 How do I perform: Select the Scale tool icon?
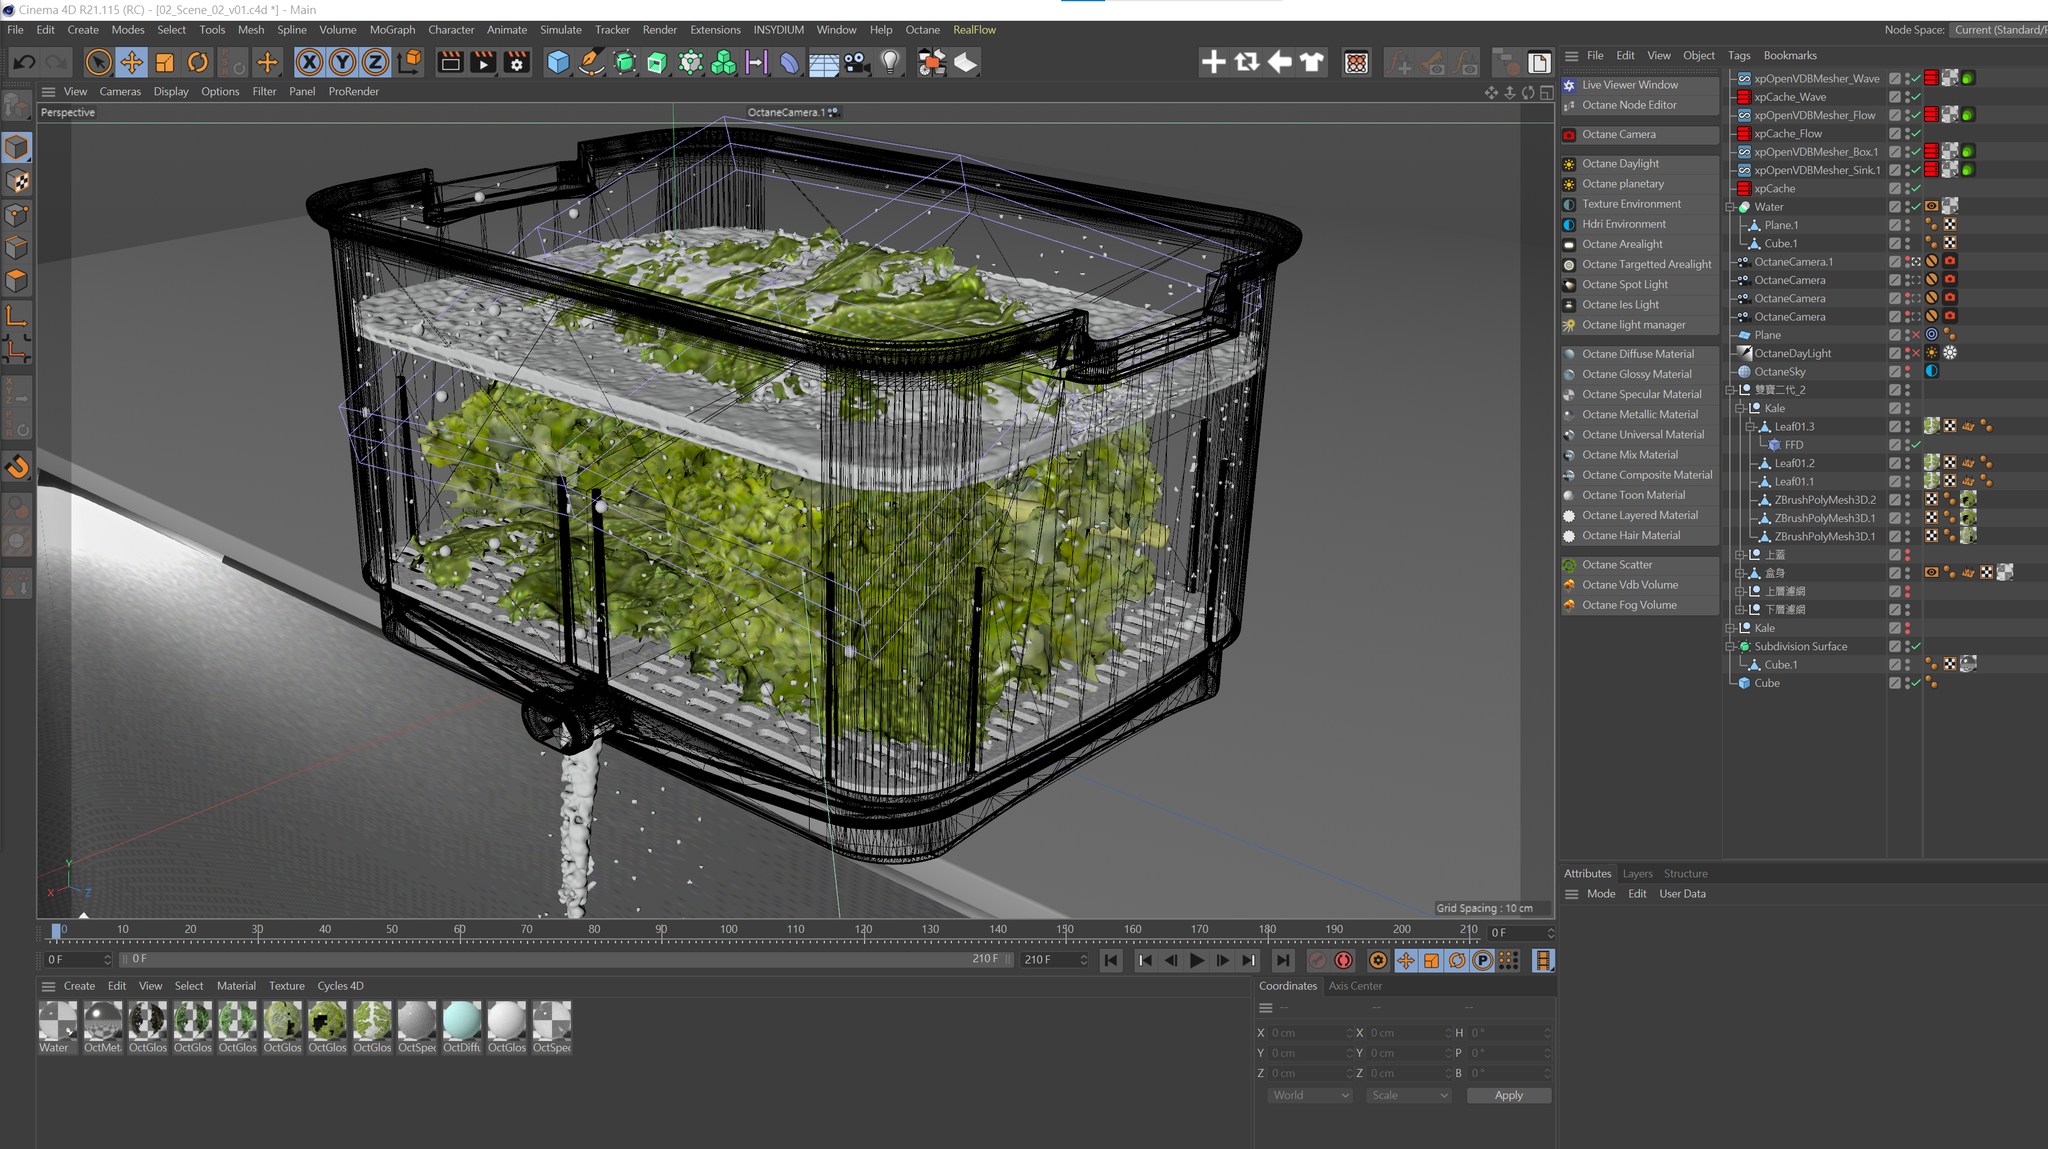point(165,63)
